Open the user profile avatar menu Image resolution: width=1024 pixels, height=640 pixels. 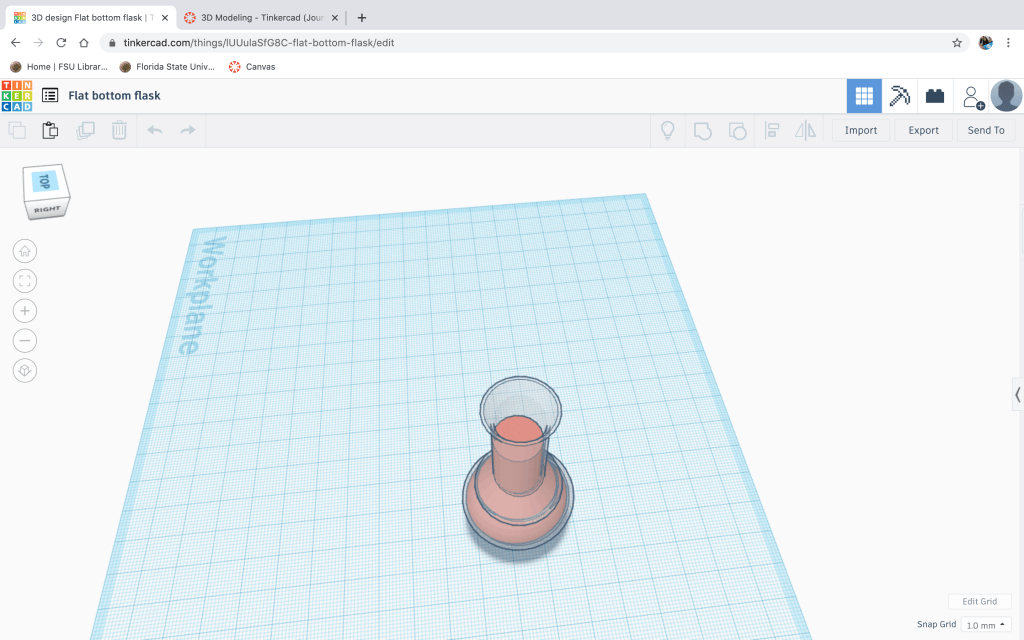1005,96
